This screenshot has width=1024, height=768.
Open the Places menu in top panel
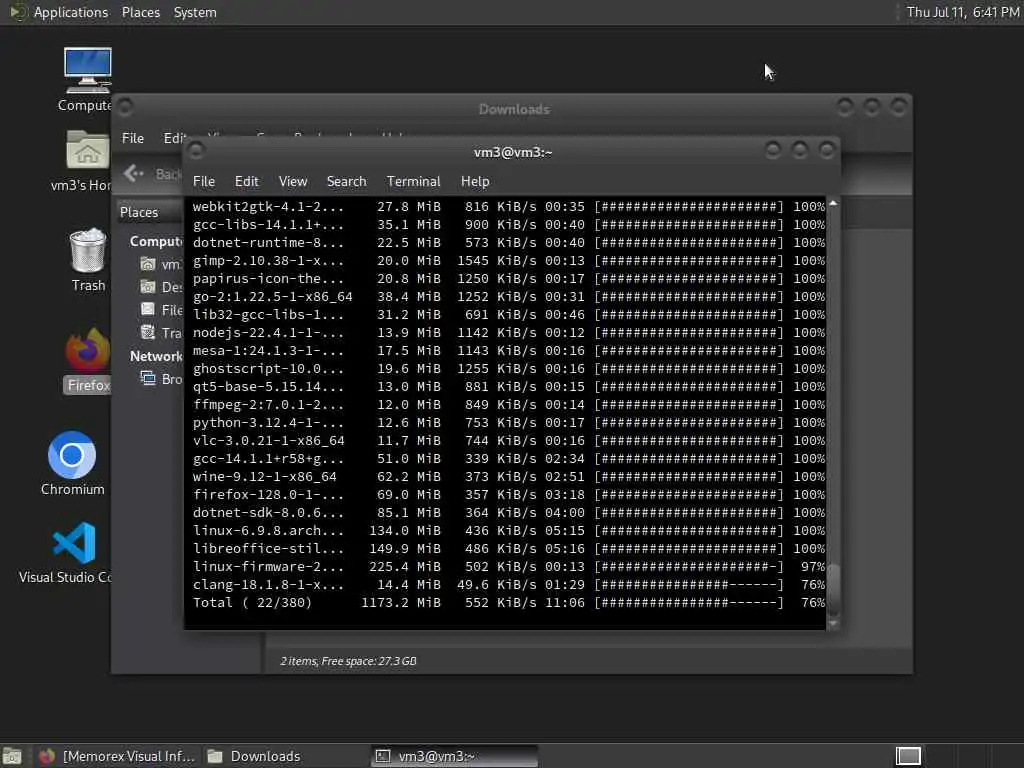(140, 12)
